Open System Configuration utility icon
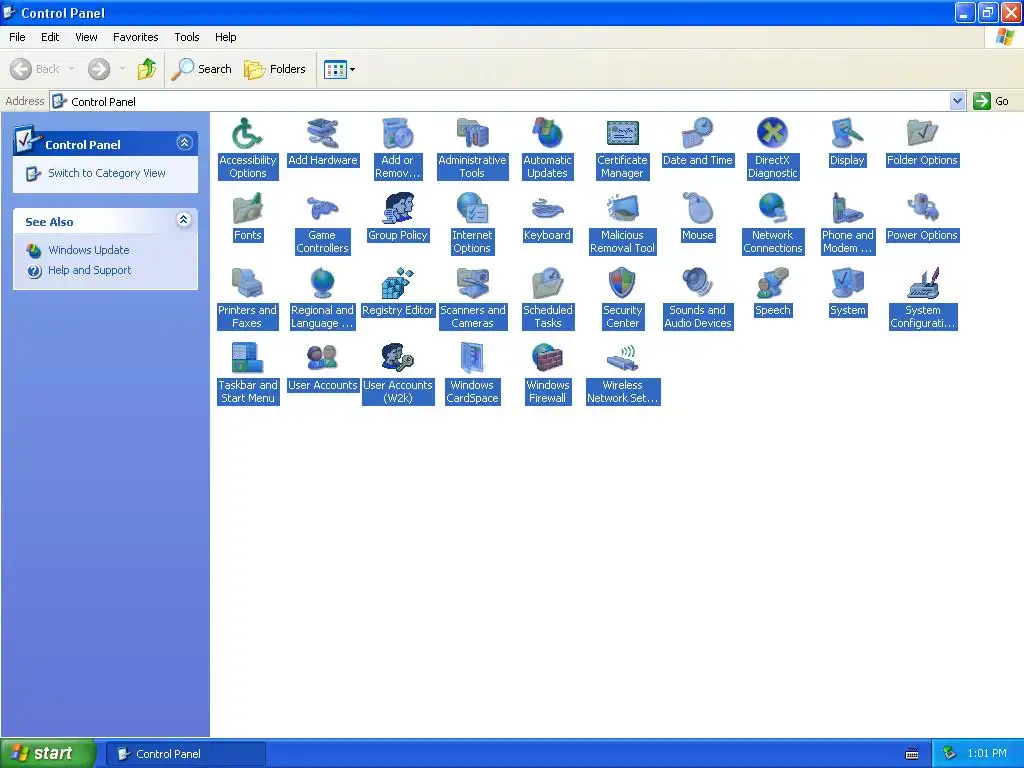Viewport: 1024px width, 768px height. point(922,284)
